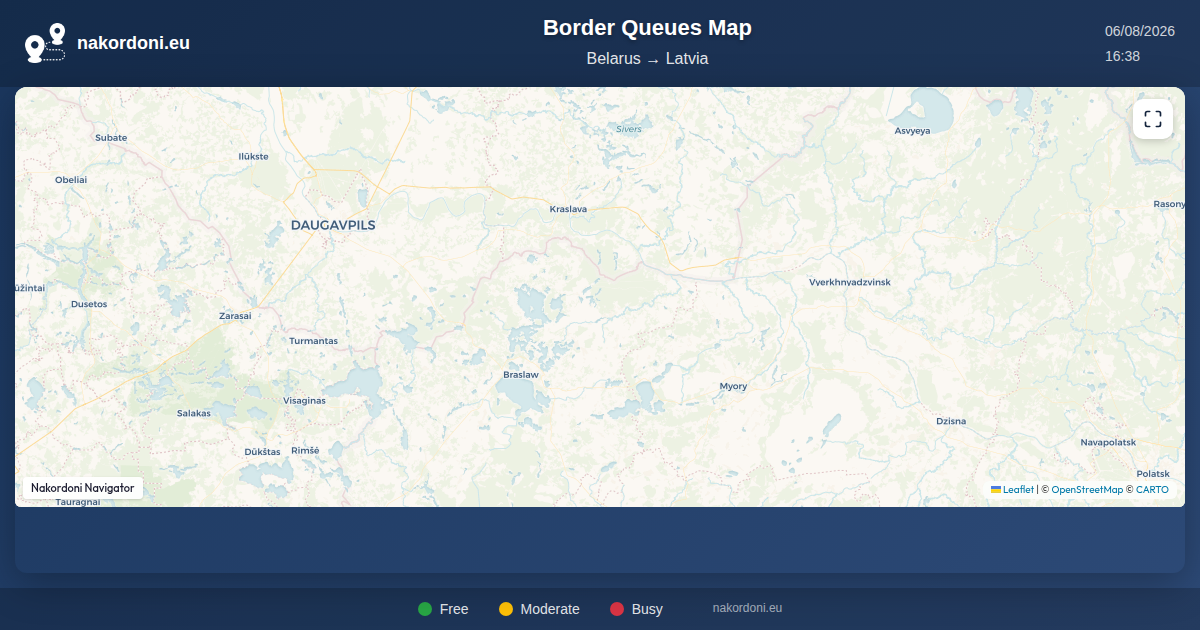Click the Sivers lake label on map

(x=629, y=129)
